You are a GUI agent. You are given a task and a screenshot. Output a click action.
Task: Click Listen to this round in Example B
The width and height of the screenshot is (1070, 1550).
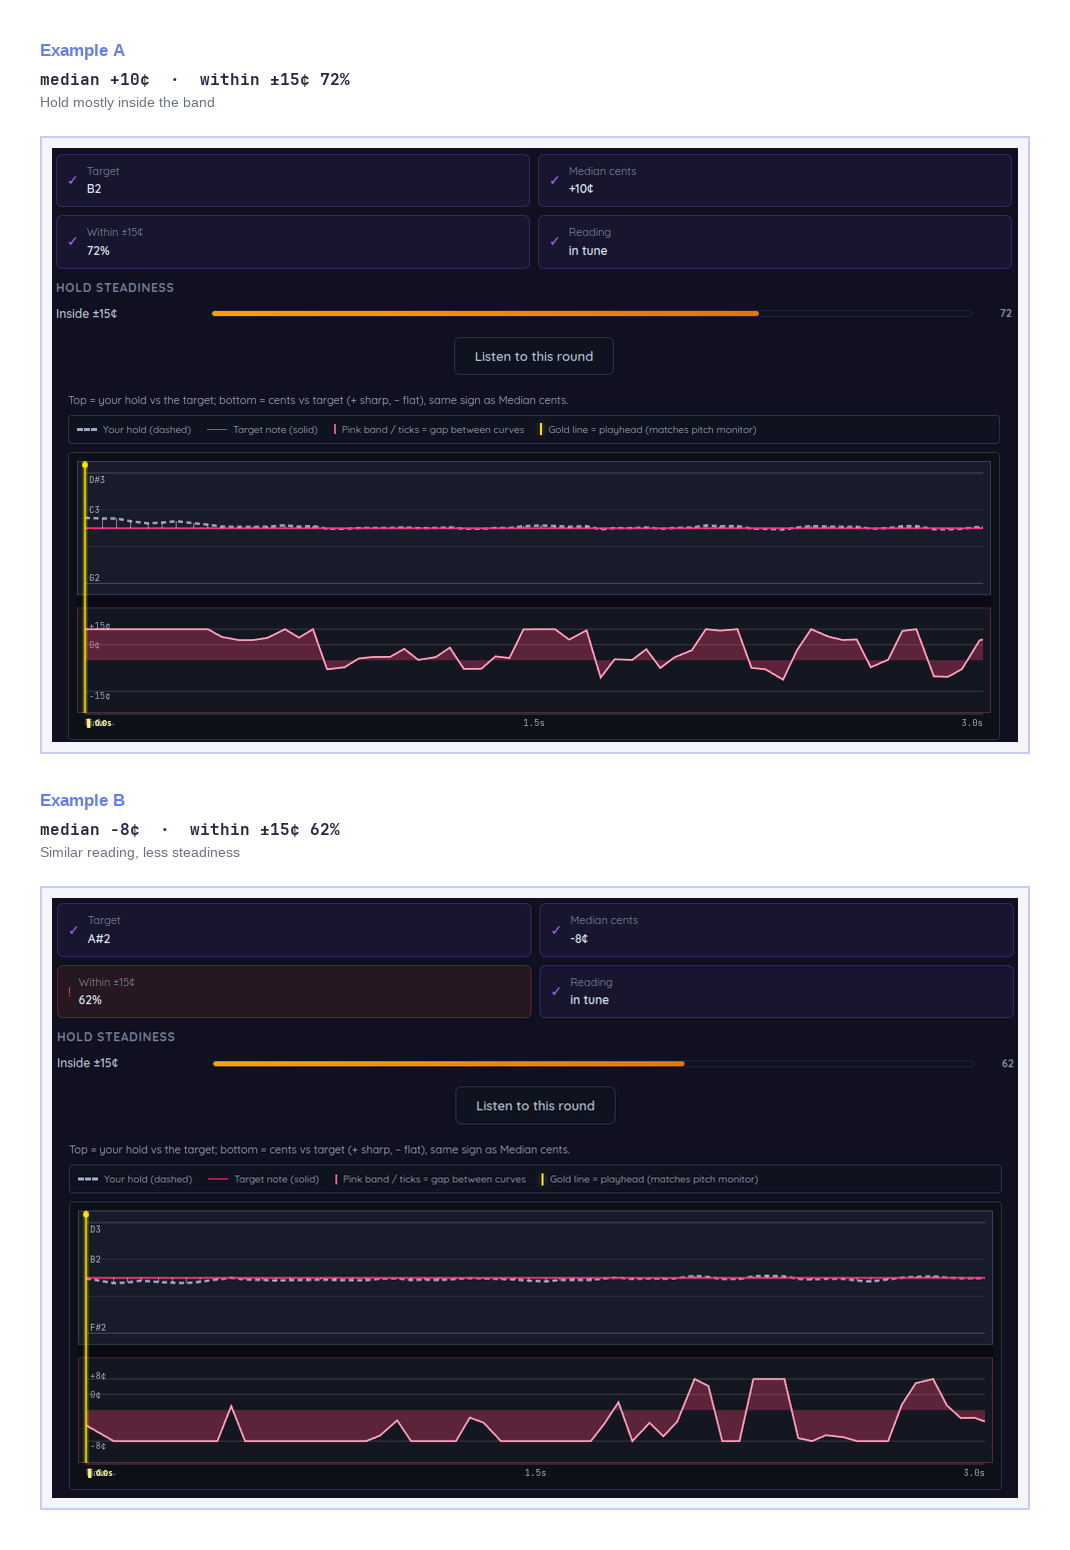[535, 1106]
